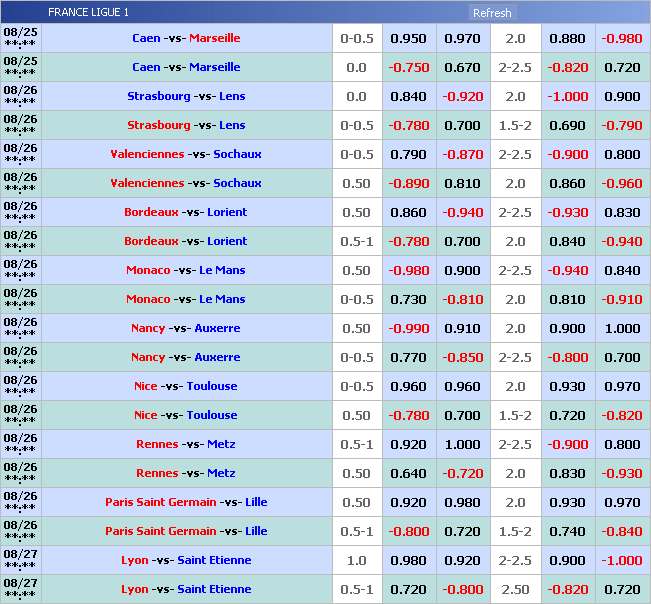Pick the -0.870 odds for Valenciennes vs Sochaux

point(462,155)
